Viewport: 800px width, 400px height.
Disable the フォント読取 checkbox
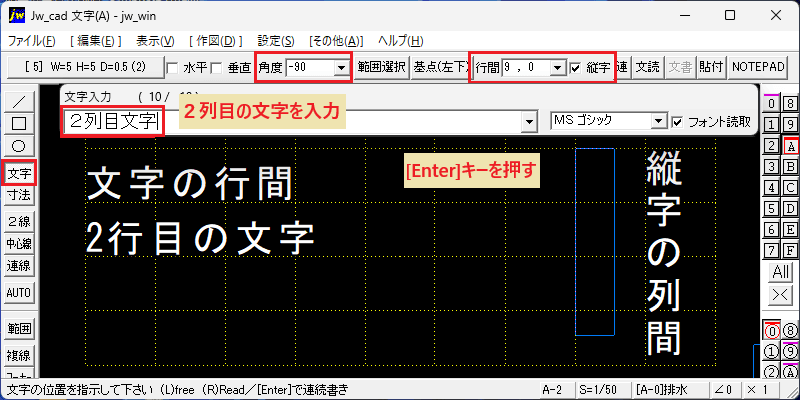[x=677, y=122]
